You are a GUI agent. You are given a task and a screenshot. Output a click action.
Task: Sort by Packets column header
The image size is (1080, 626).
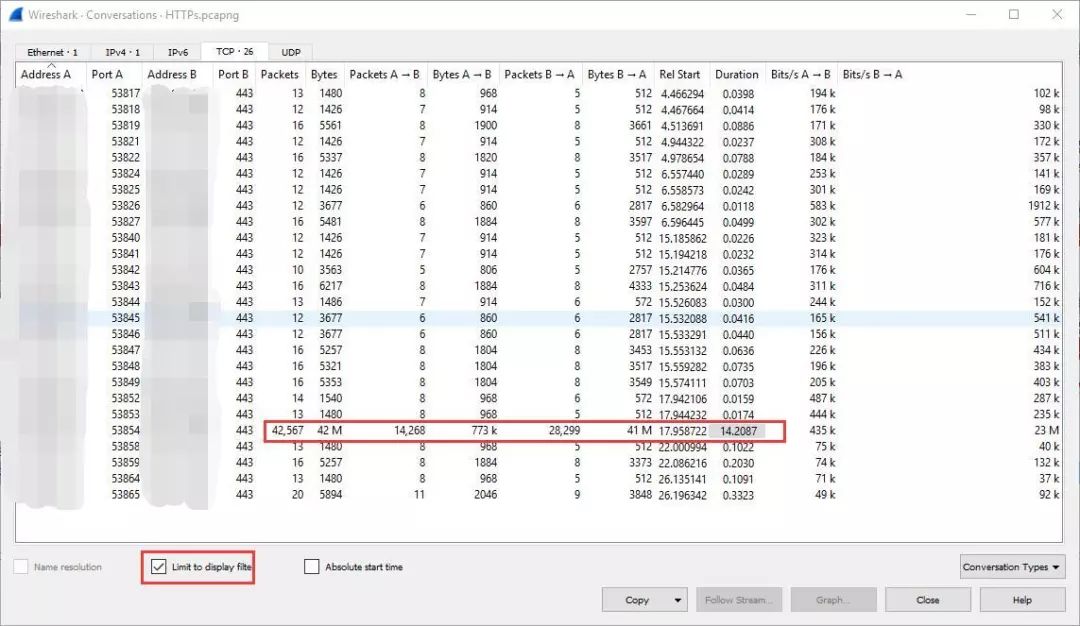tap(280, 74)
